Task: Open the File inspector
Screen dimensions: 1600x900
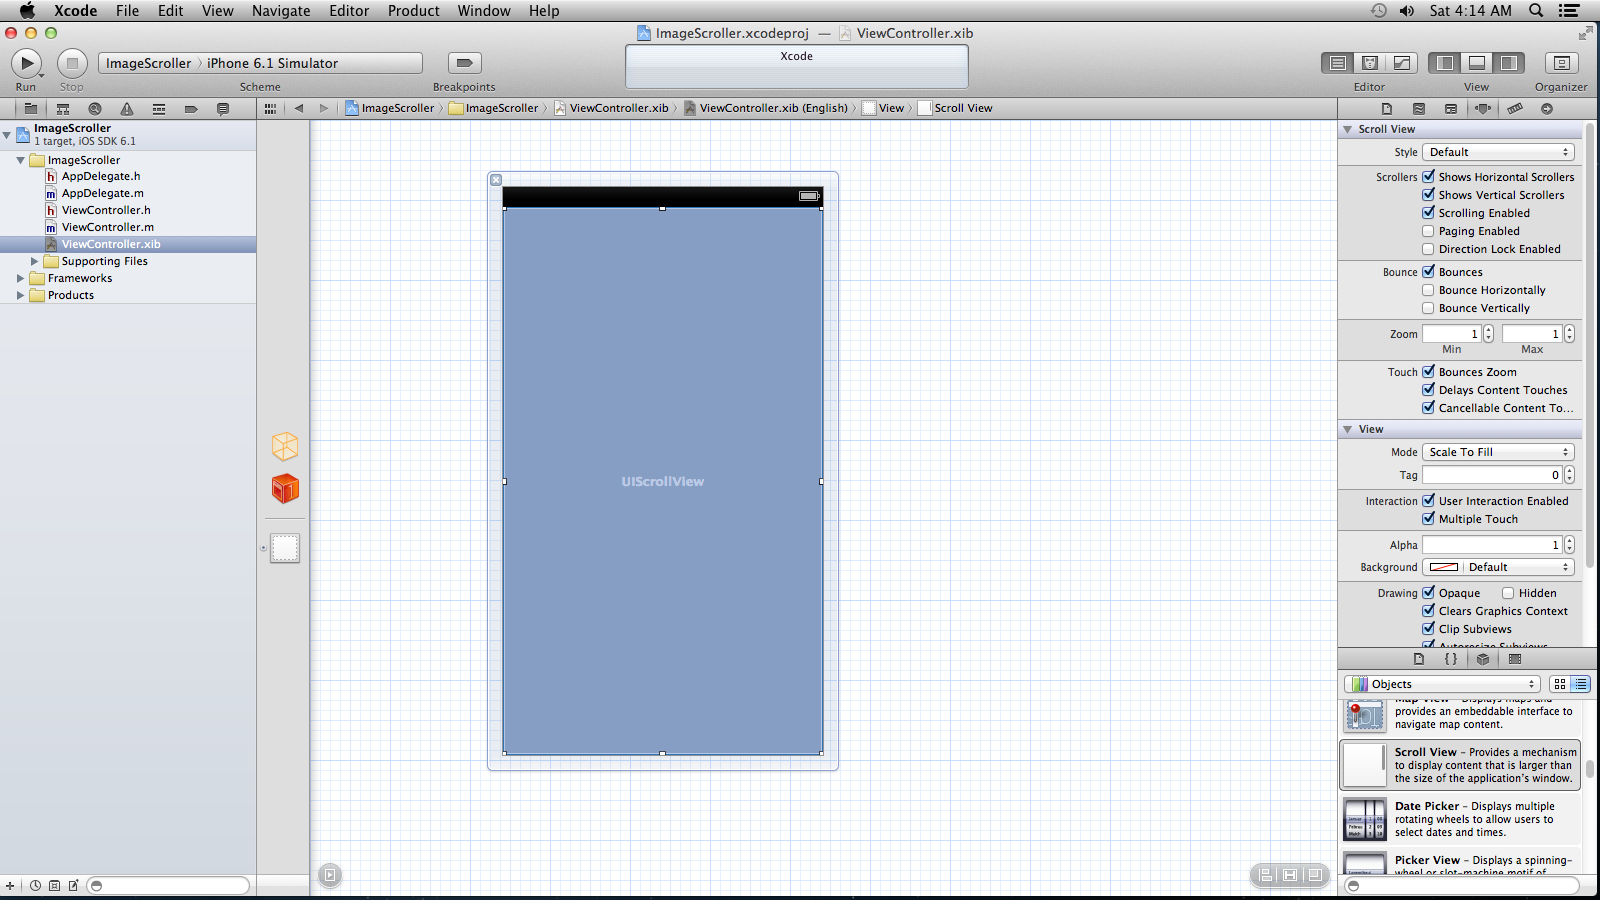Action: click(x=1387, y=108)
